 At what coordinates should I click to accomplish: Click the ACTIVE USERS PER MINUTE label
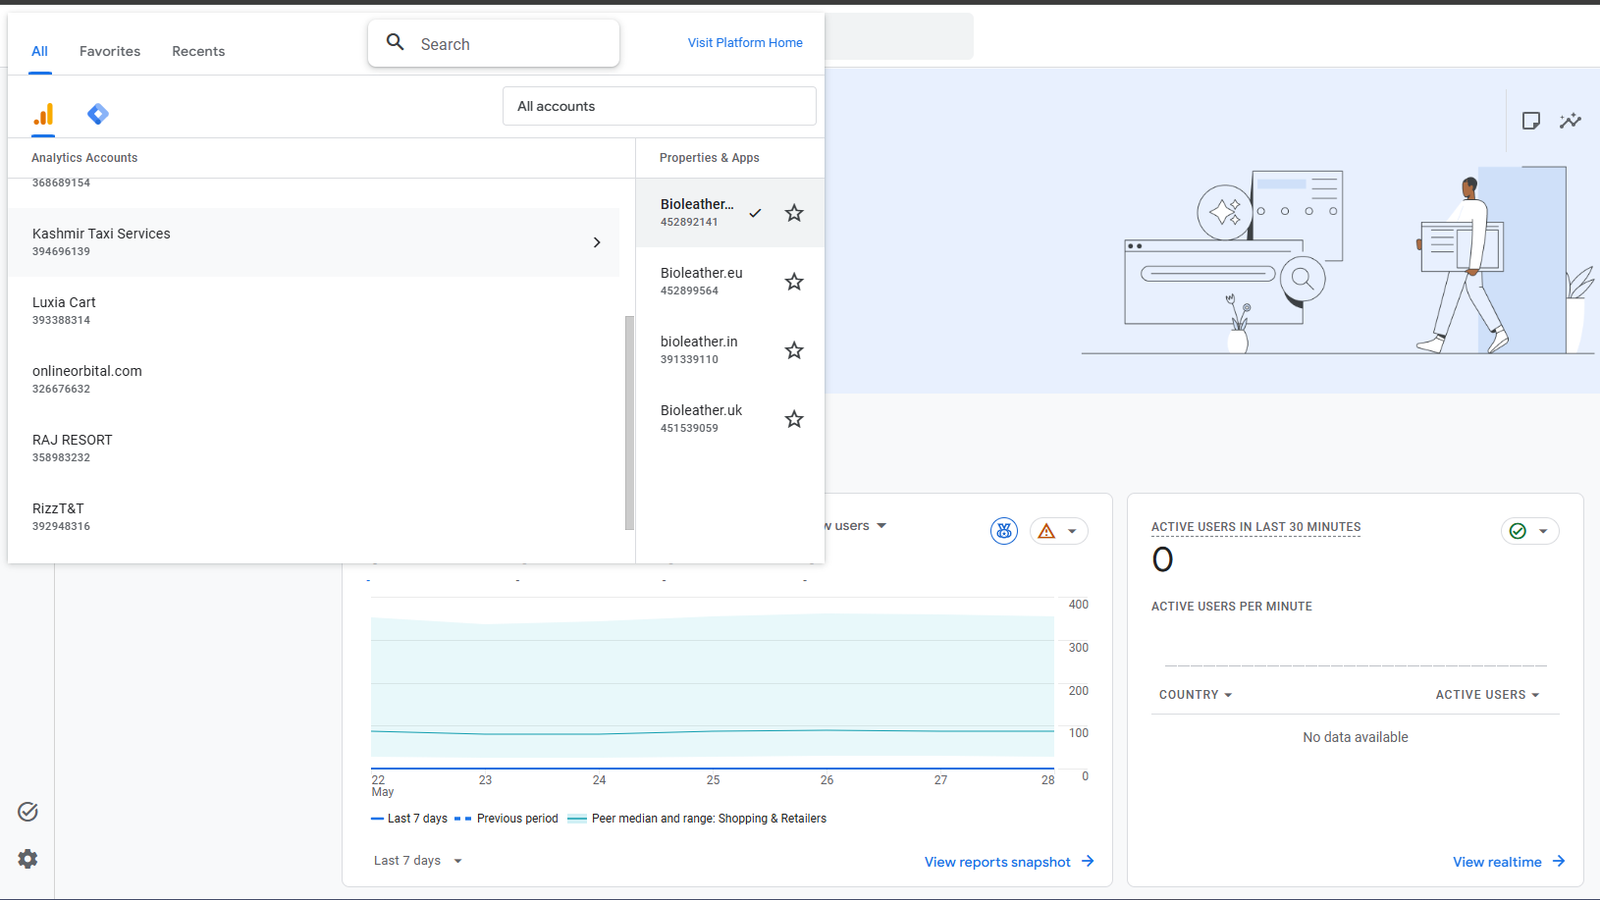click(1231, 607)
